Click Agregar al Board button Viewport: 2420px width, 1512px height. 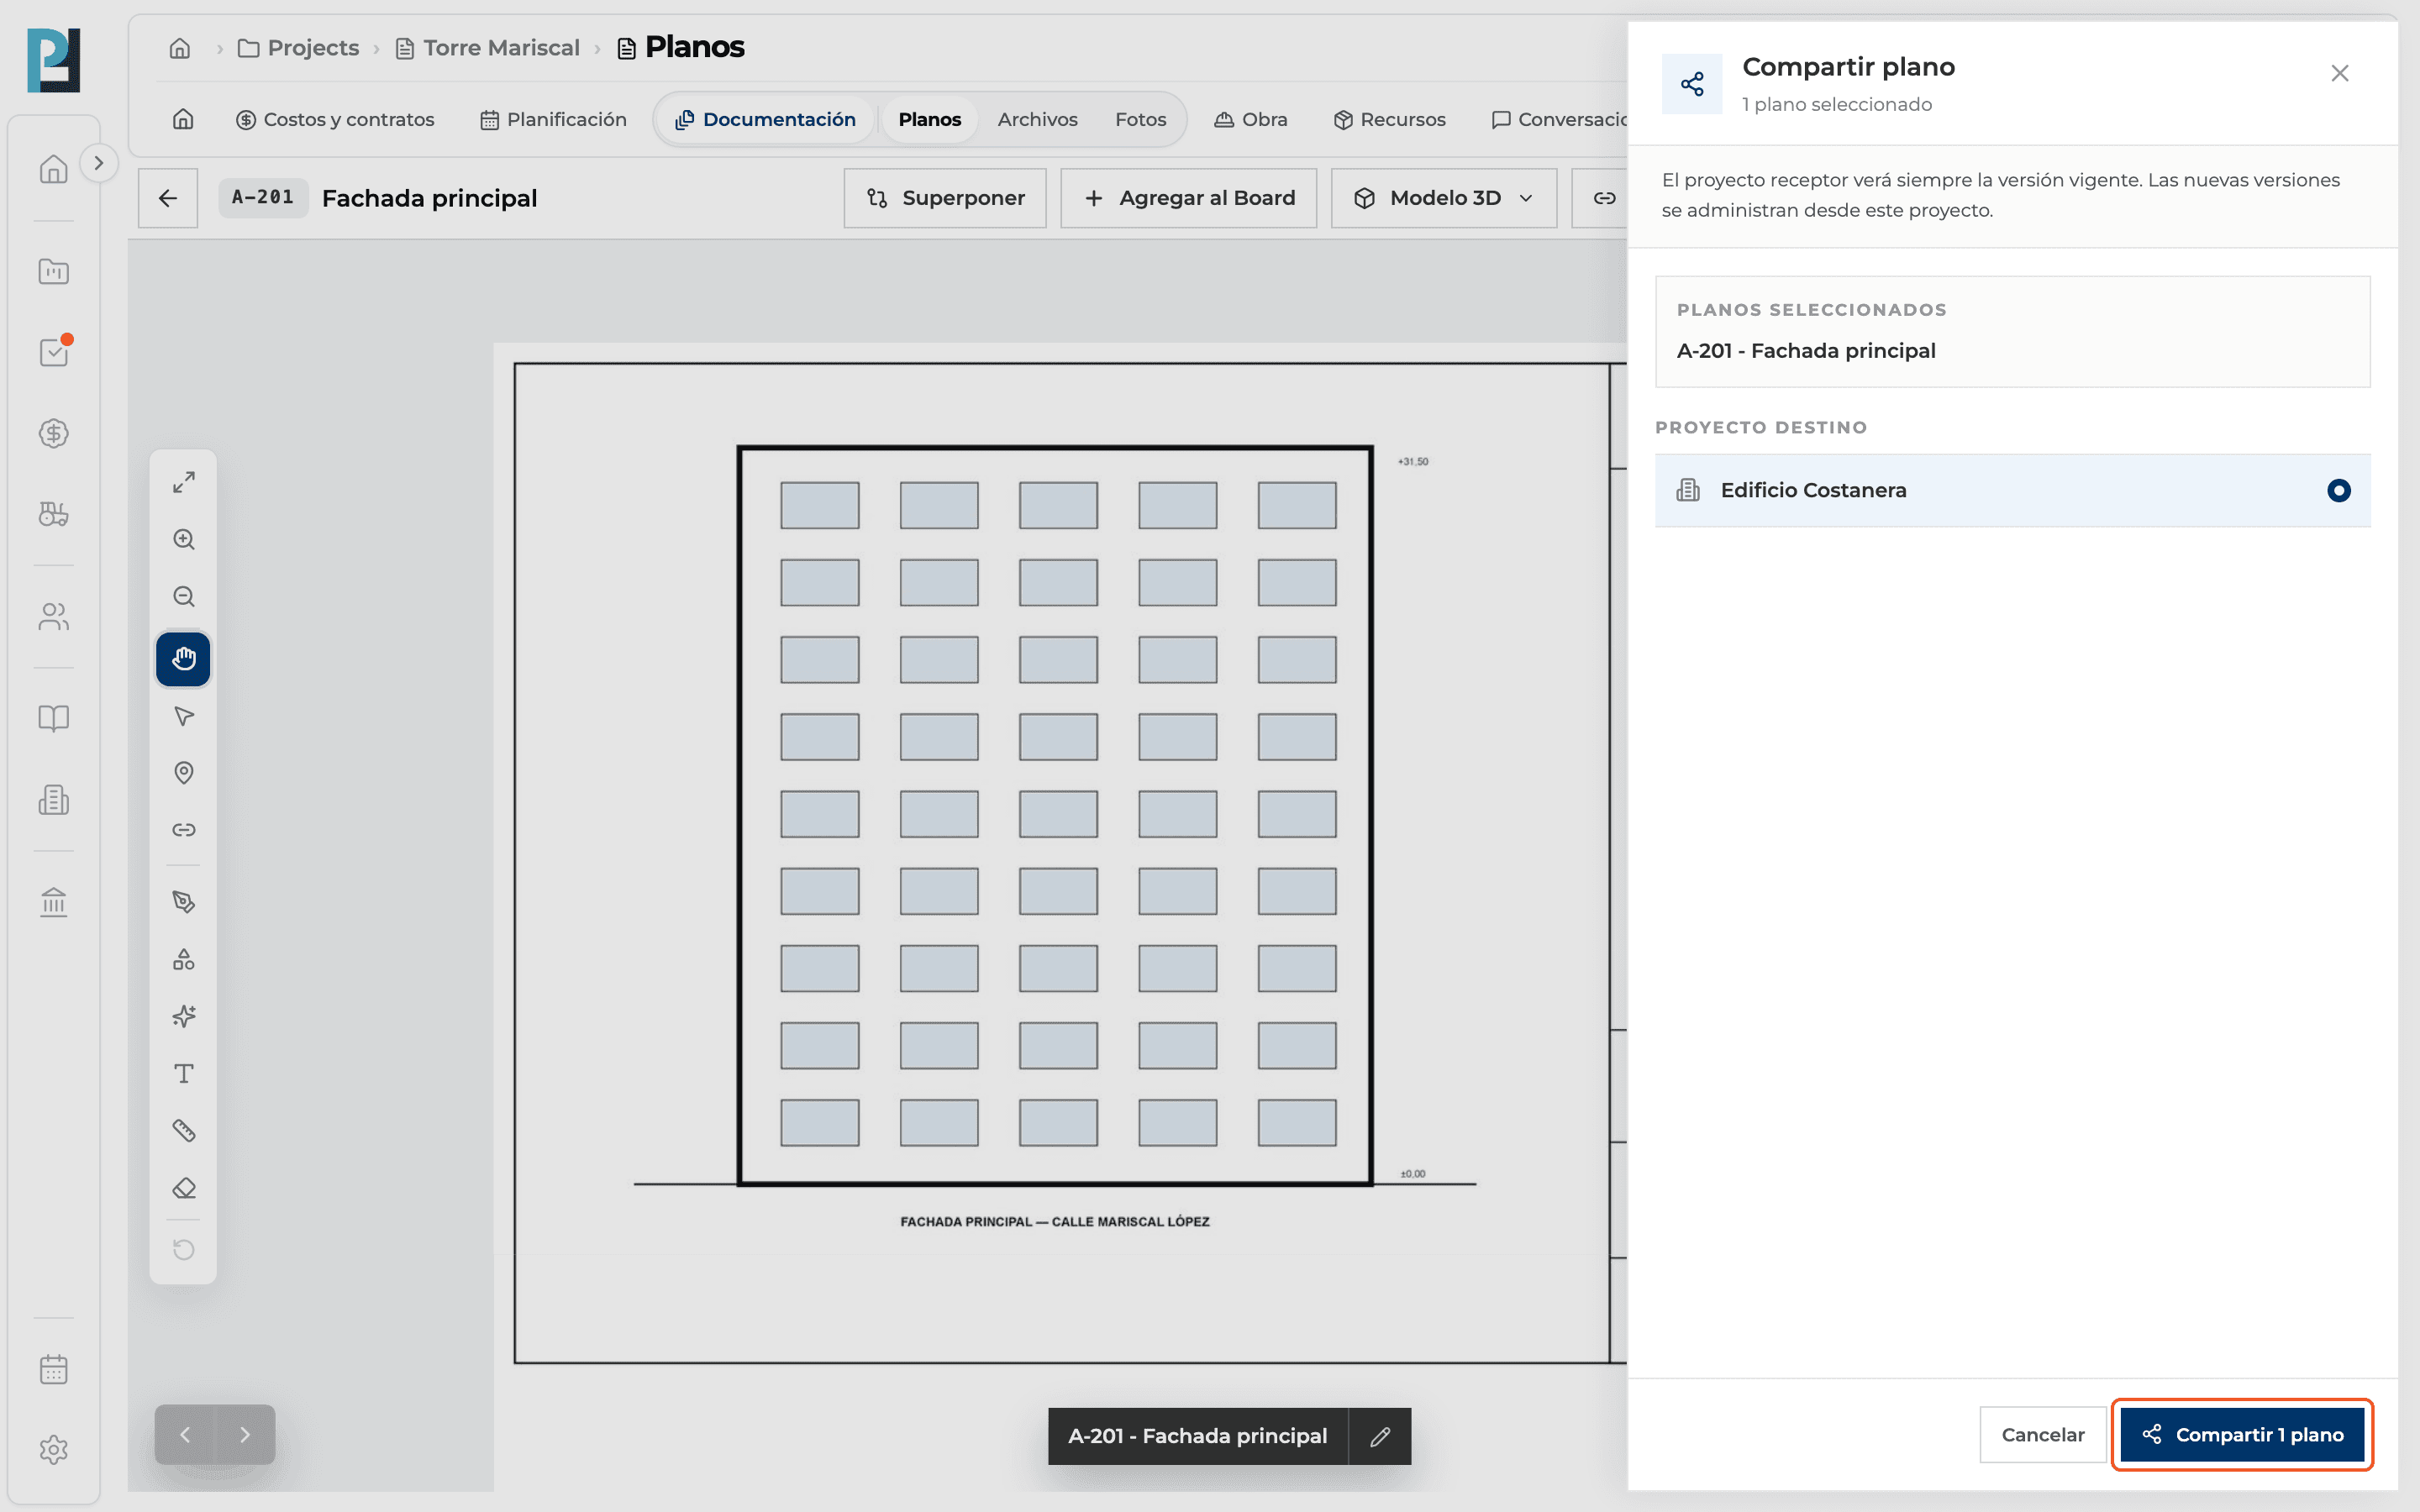pyautogui.click(x=1189, y=198)
